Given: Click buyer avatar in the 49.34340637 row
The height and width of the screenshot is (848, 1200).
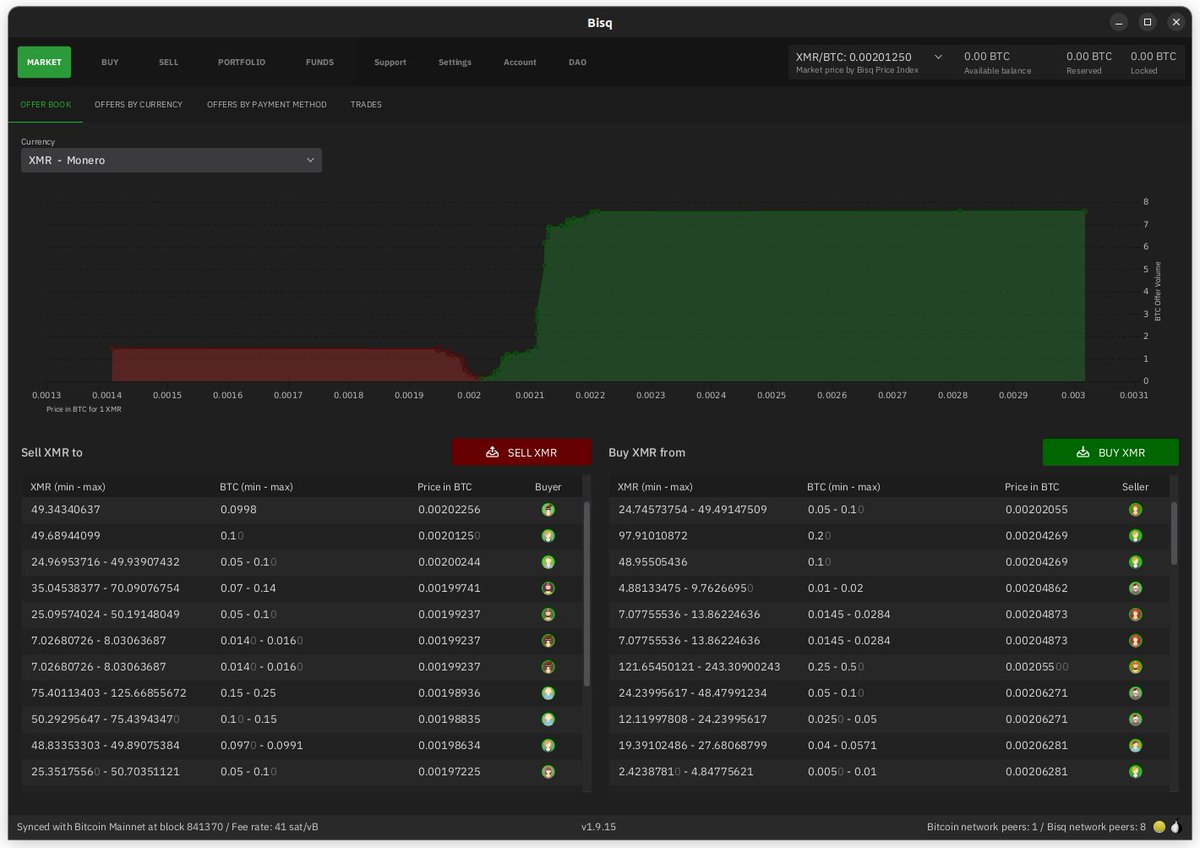Looking at the screenshot, I should pos(548,510).
